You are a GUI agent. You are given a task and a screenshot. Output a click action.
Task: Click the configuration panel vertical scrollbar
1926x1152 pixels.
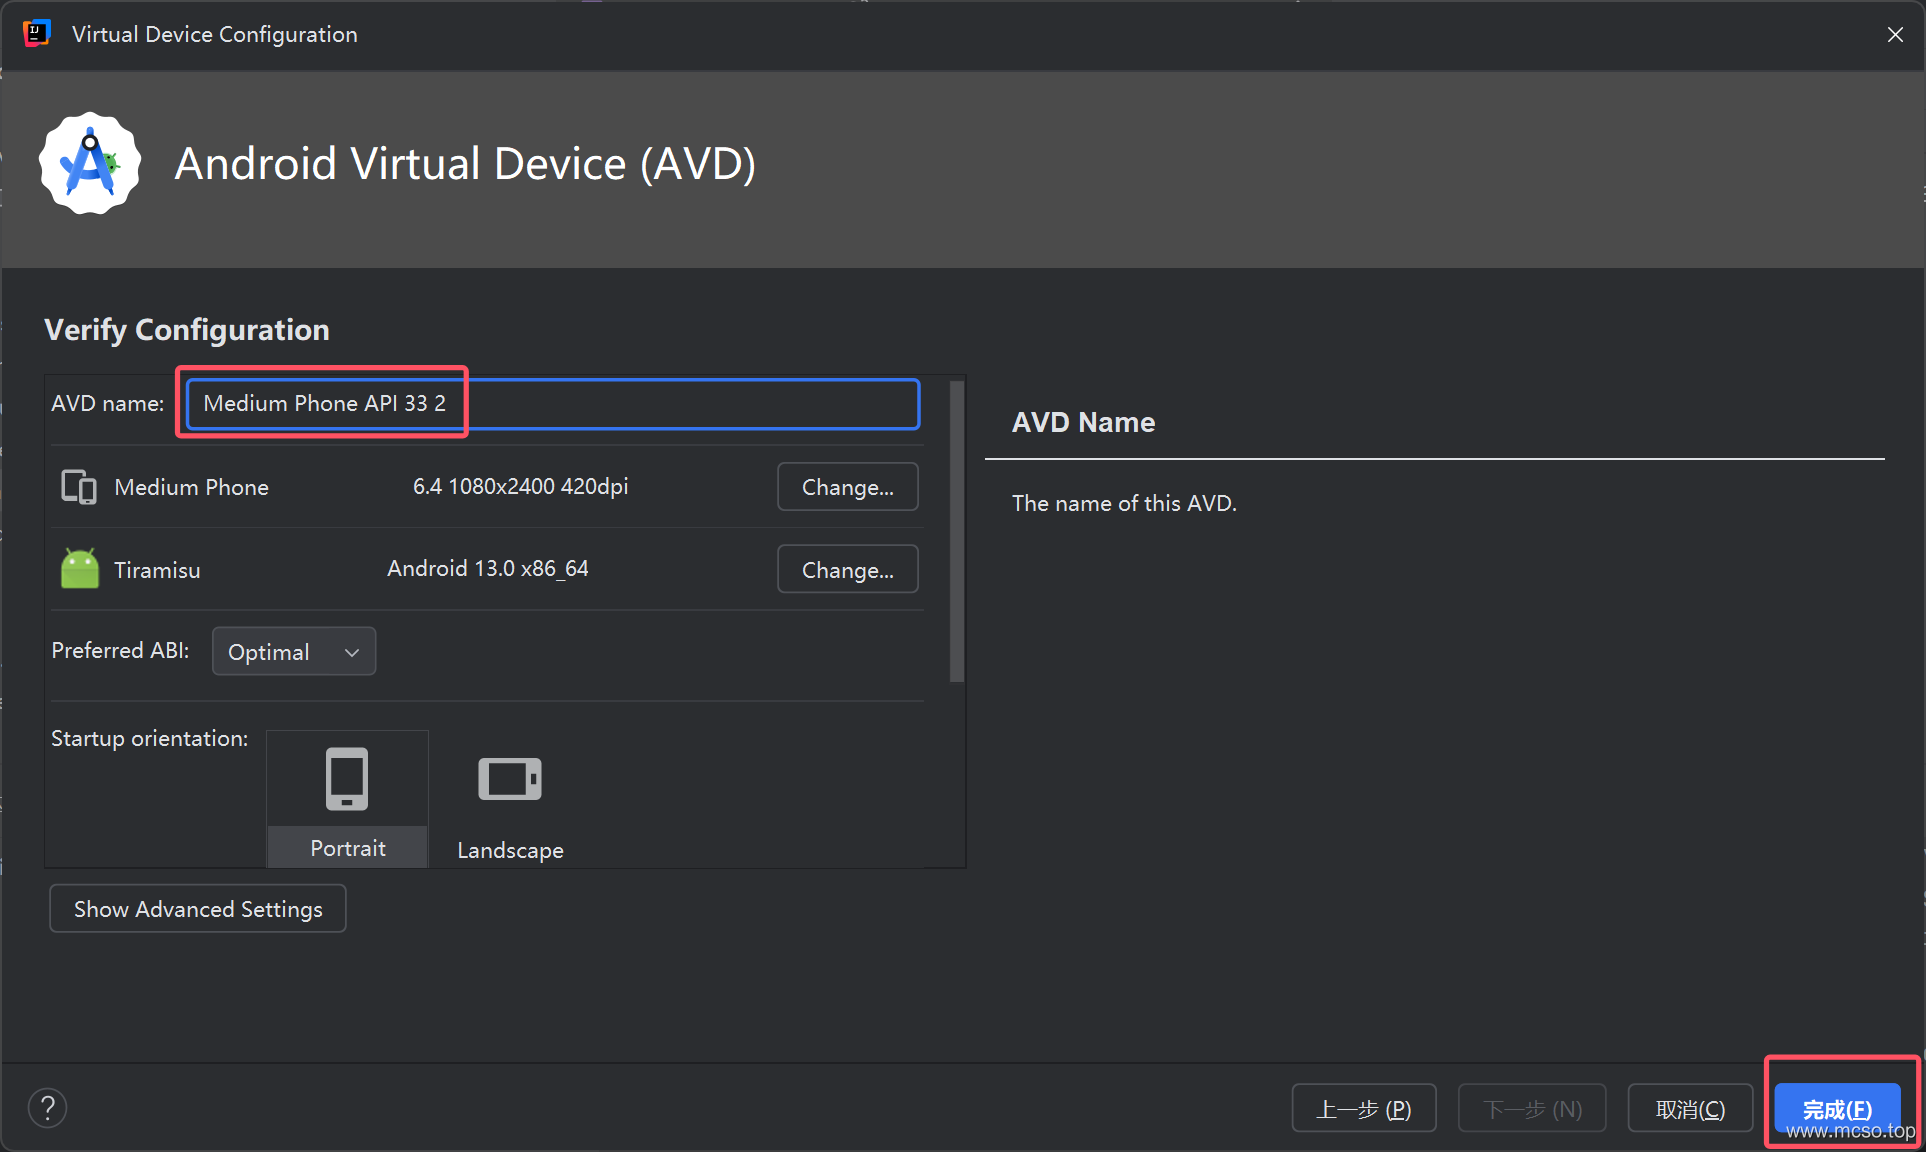(957, 530)
